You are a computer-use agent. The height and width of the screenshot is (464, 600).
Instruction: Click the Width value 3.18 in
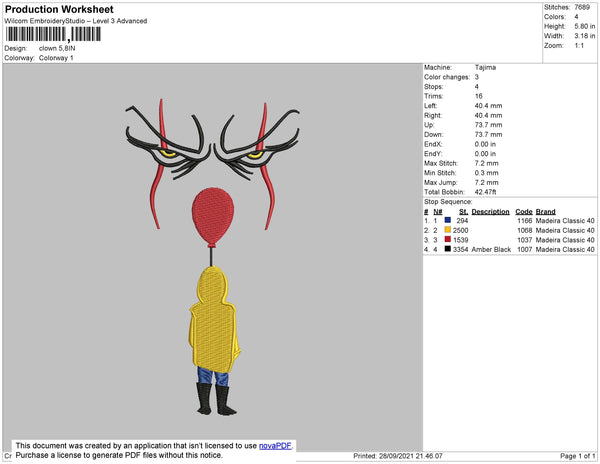tap(585, 36)
